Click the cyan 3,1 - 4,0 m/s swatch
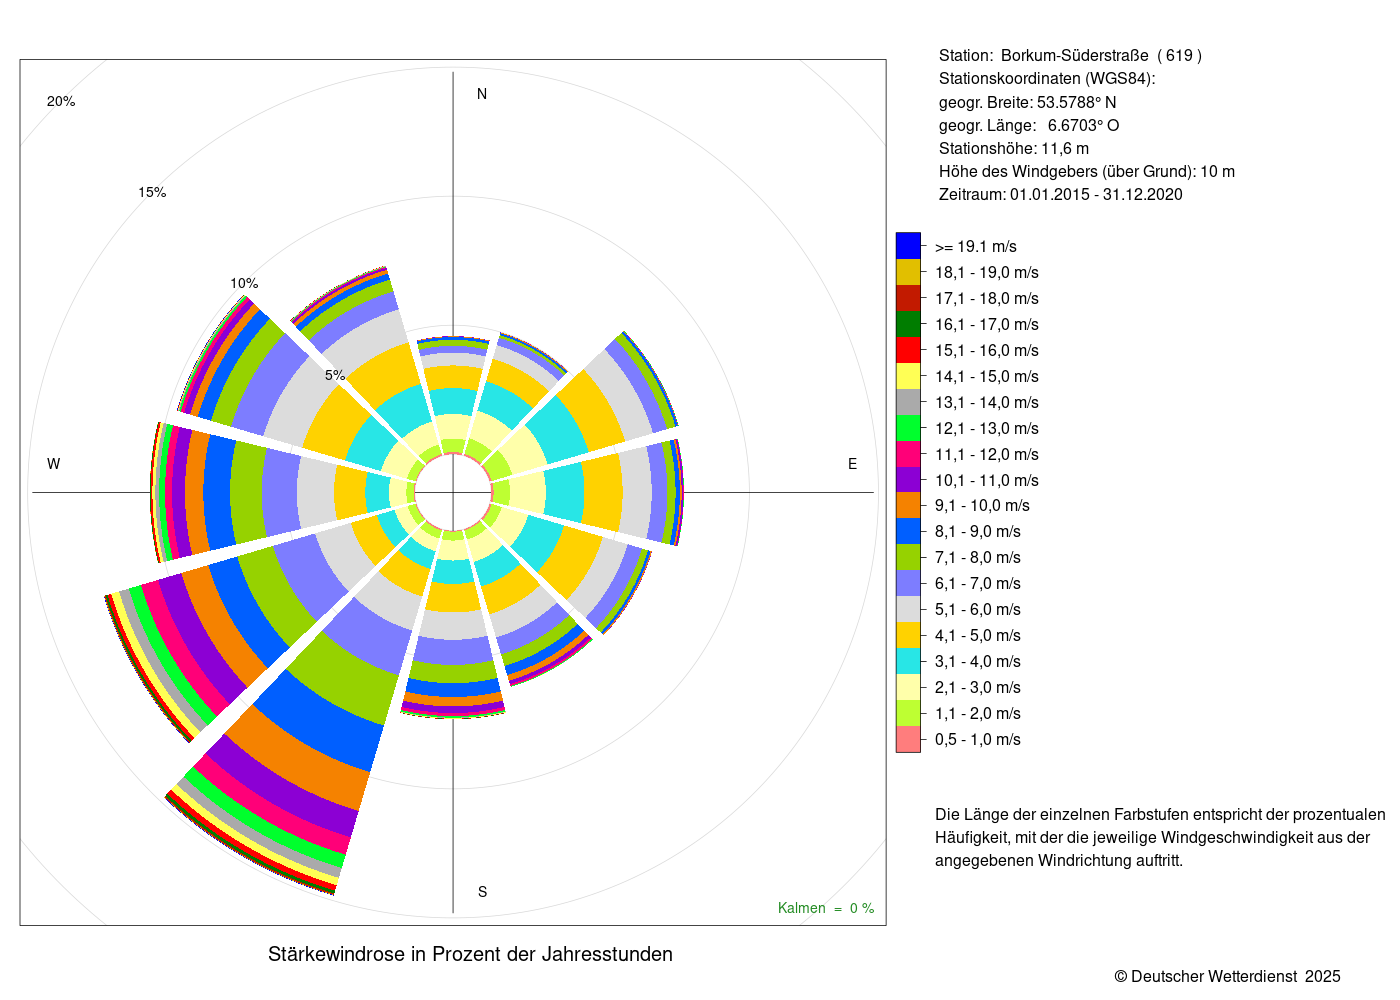The height and width of the screenshot is (1000, 1400). (908, 661)
